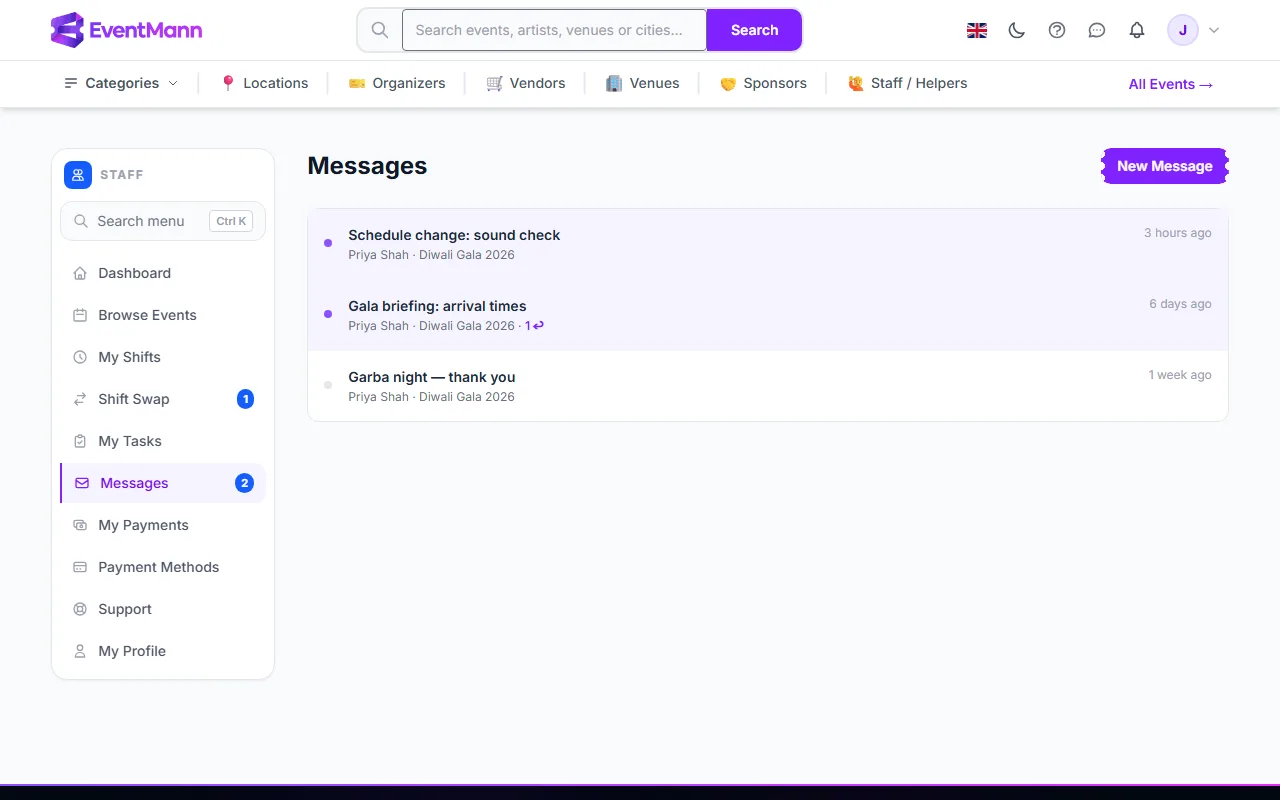Follow the All Events link

point(1171,84)
